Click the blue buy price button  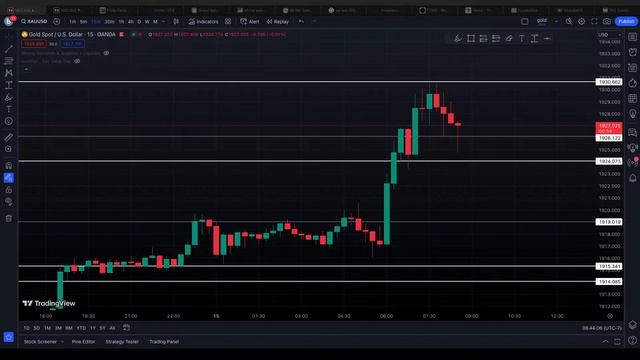(x=72, y=44)
